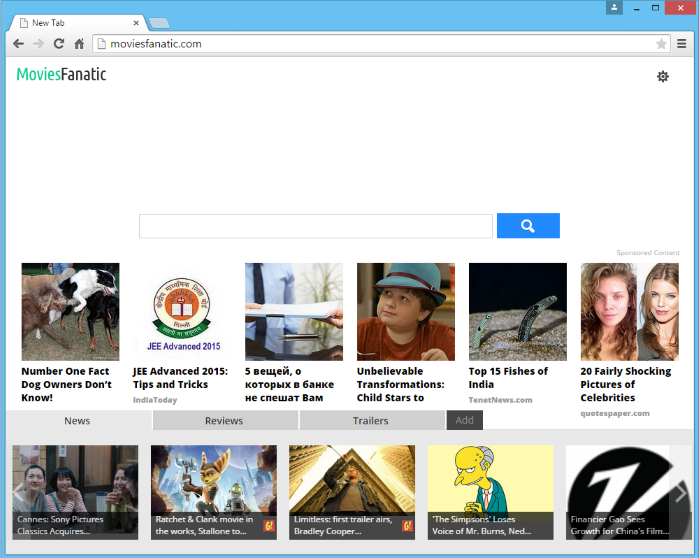Open the browser home page icon

point(79,44)
